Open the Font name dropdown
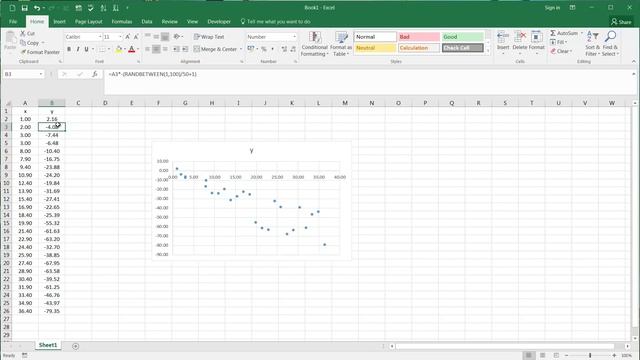640x360 pixels. 100,37
